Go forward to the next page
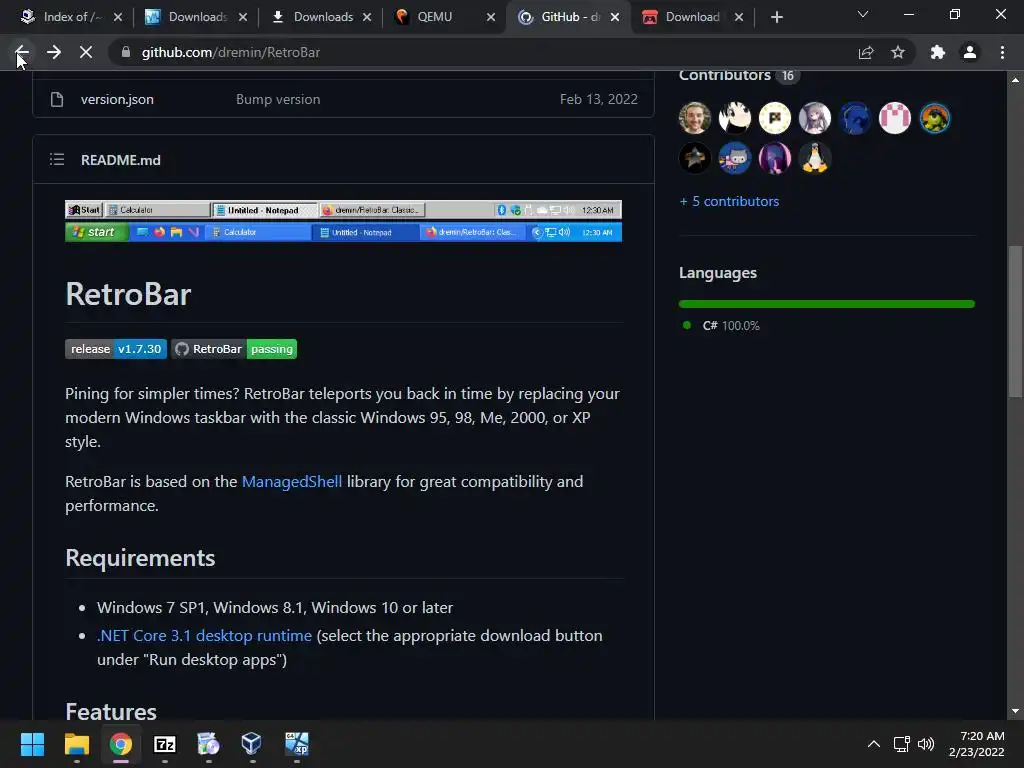The width and height of the screenshot is (1024, 768). [x=54, y=52]
